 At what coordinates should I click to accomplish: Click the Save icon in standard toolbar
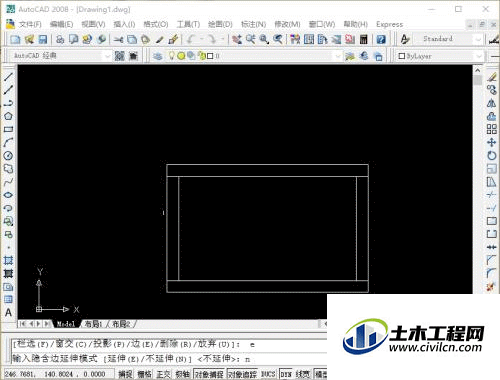pyautogui.click(x=43, y=39)
